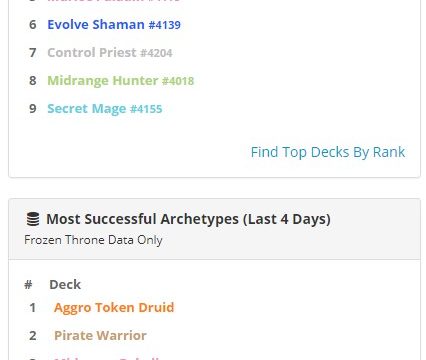This screenshot has height=360, width=426.
Task: Click the Most Successful Archetypes heading
Action: [188, 219]
